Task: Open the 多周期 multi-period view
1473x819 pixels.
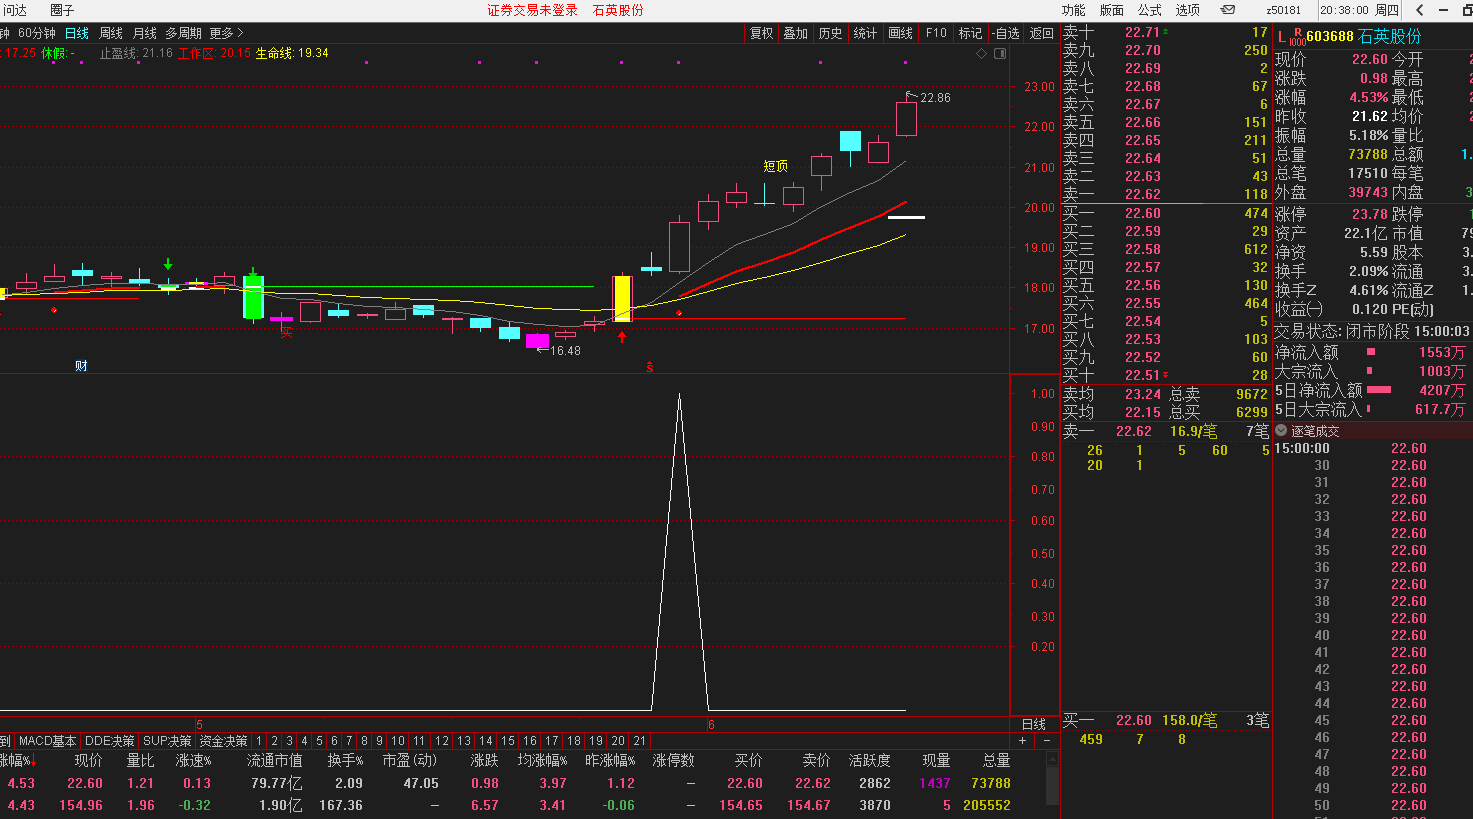Action: (x=183, y=33)
